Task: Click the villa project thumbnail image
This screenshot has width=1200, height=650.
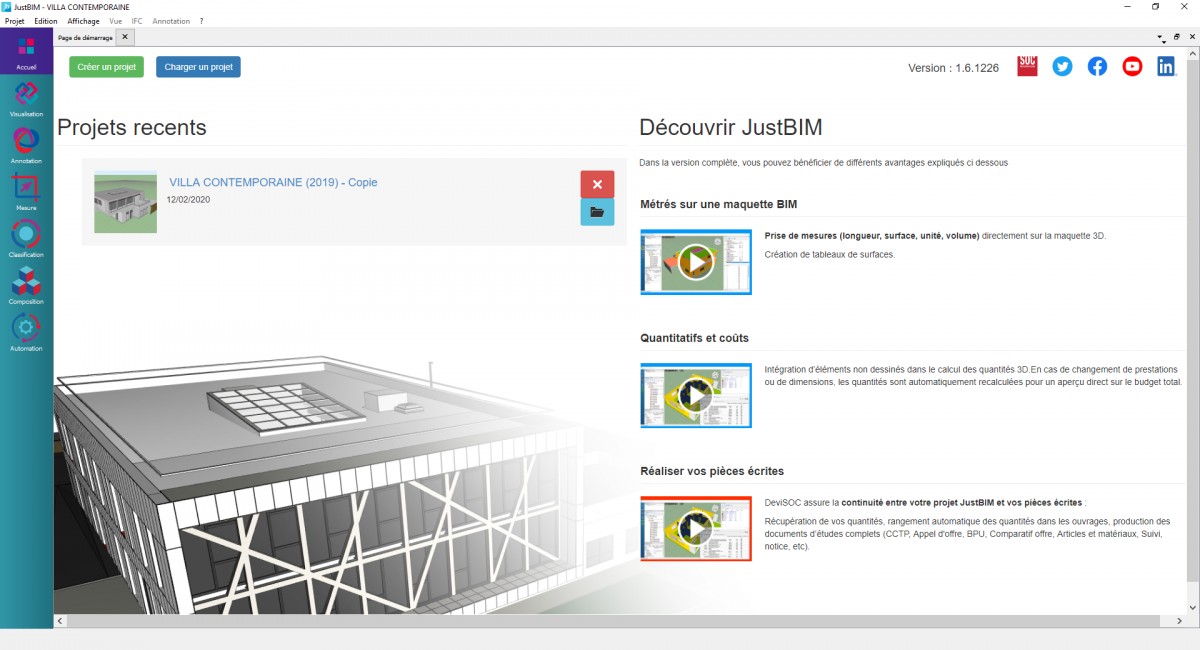Action: click(125, 202)
